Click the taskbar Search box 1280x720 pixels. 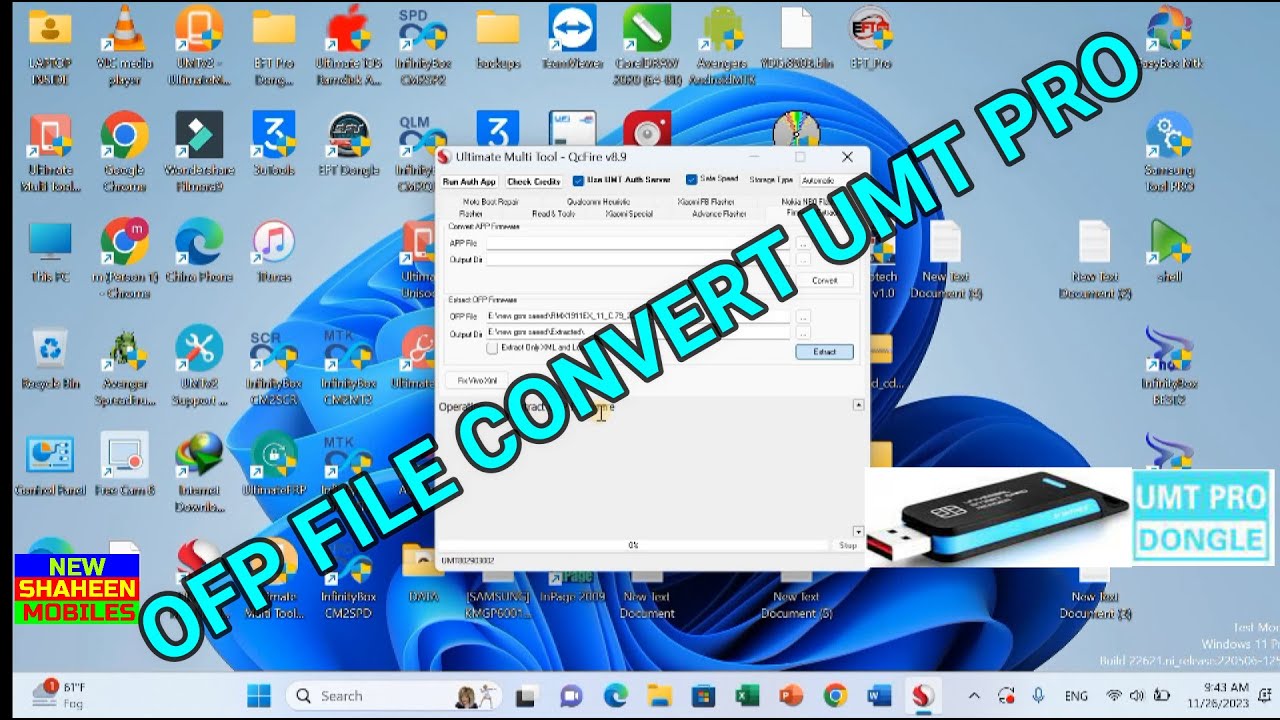click(x=395, y=695)
